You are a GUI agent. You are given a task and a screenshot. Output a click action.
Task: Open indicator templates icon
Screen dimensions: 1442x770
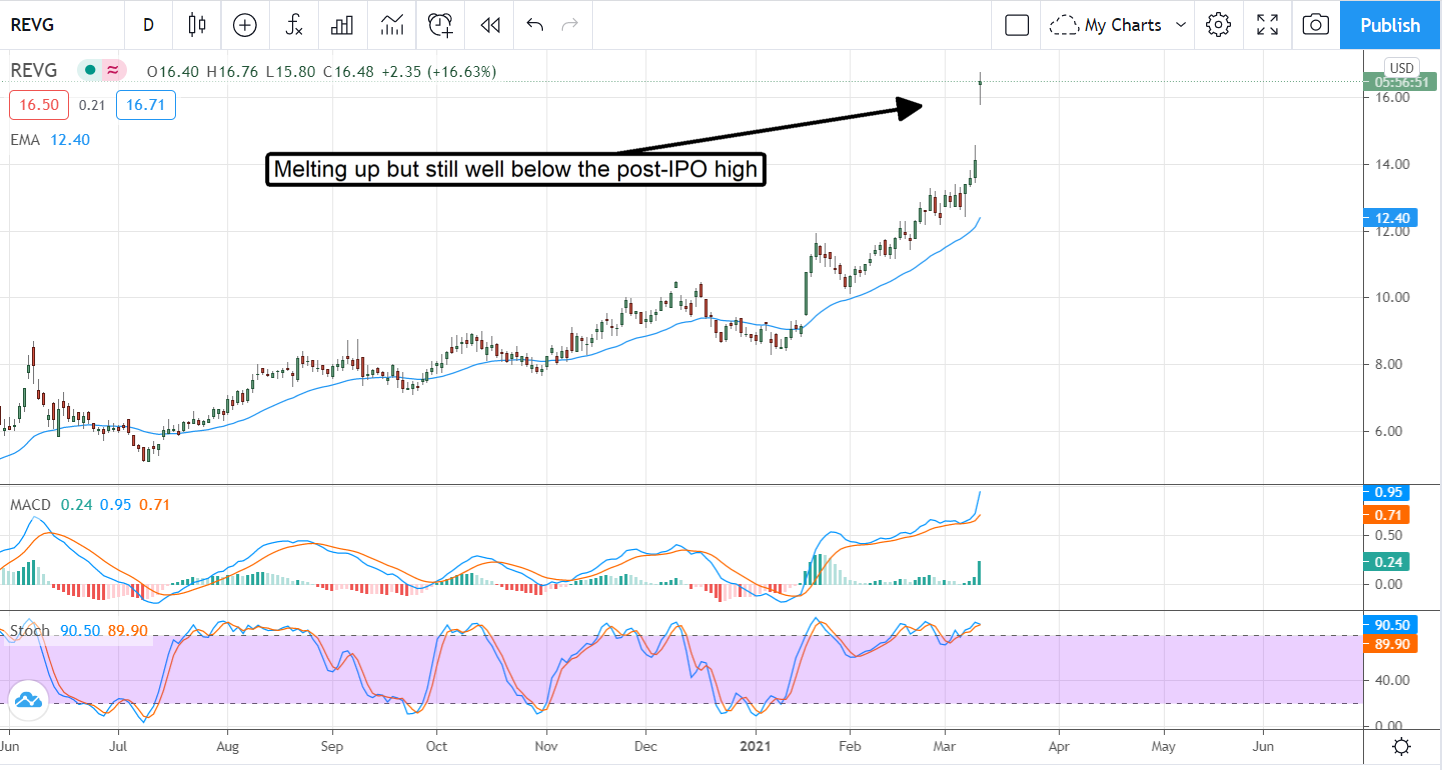(x=392, y=25)
